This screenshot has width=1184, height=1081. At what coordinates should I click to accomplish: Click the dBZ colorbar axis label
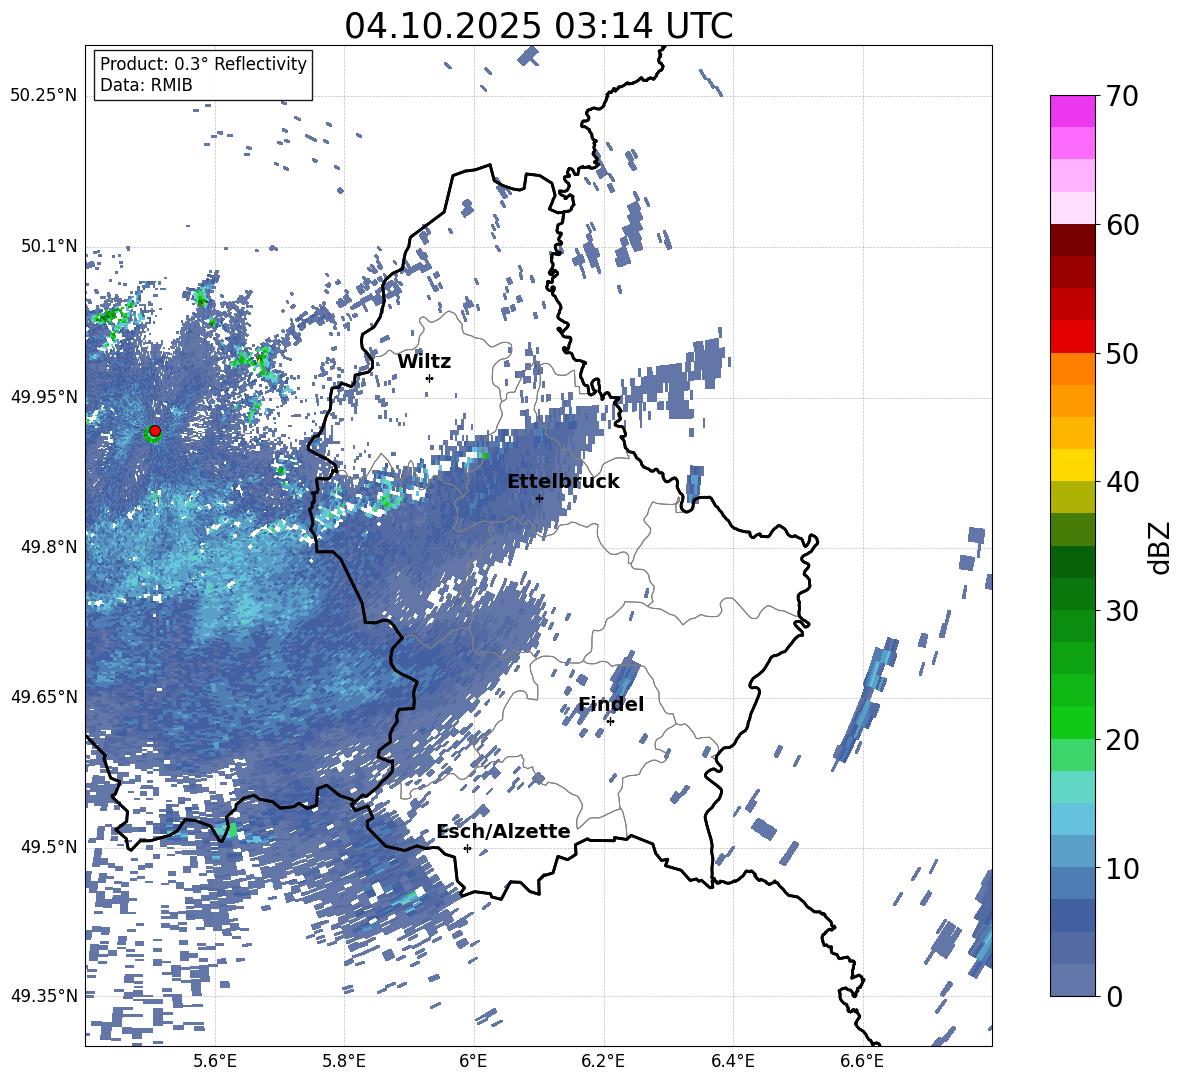[1160, 547]
